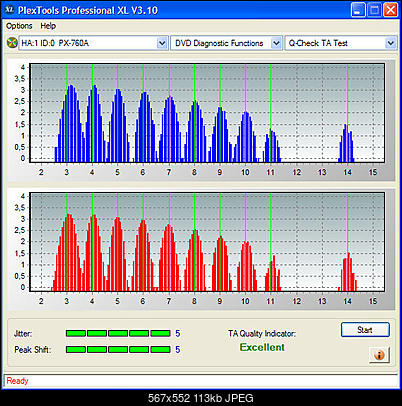Expand the Q-Check TA Test dropdown arrow
Screen dimensions: 402x406
click(x=391, y=43)
